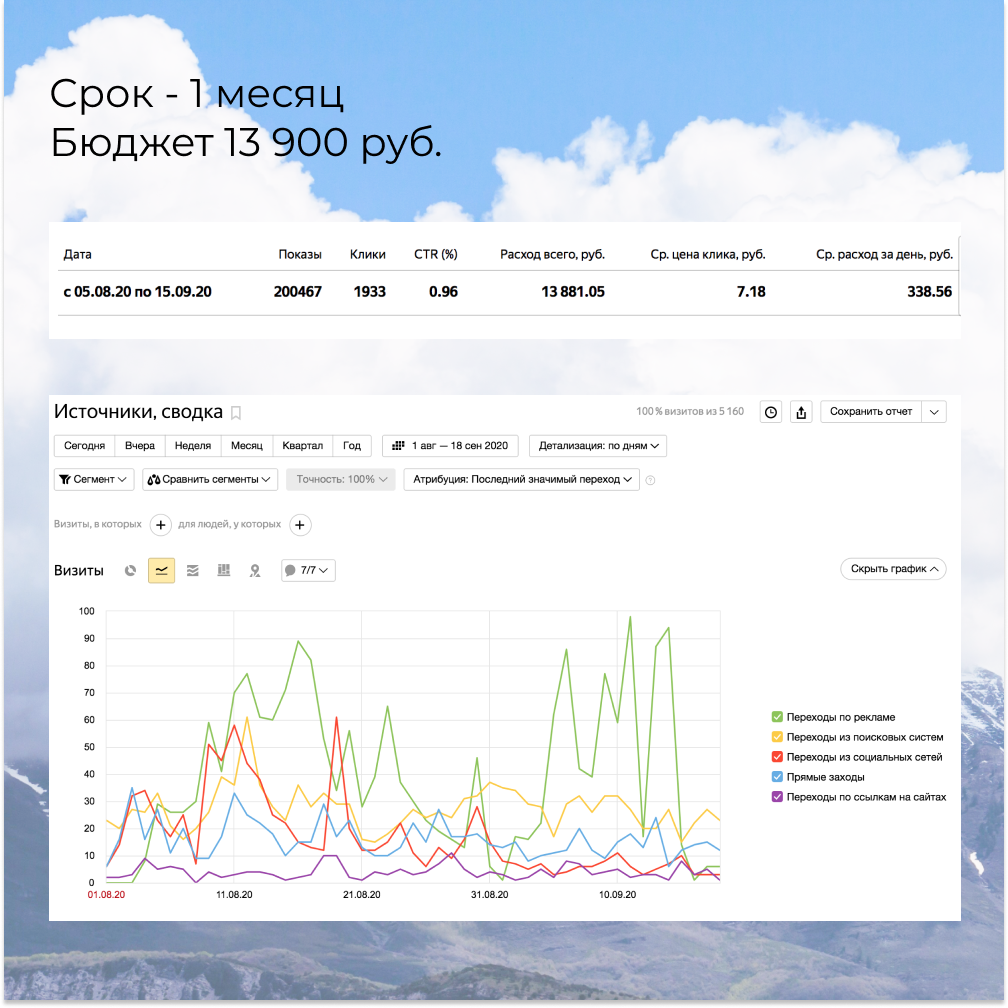Click the red 01.08.20 axis date
The width and height of the screenshot is (1008, 1008).
(106, 895)
